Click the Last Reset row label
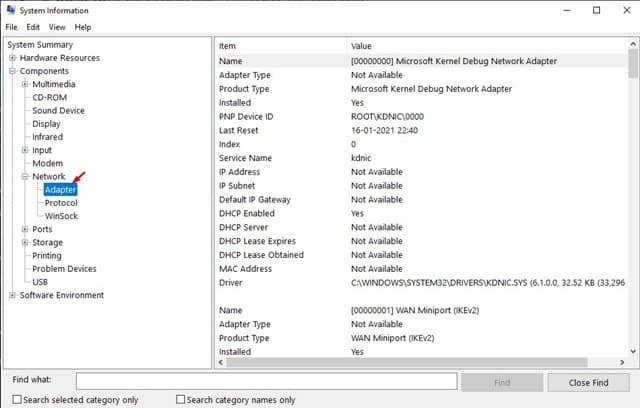The height and width of the screenshot is (408, 640). (x=238, y=131)
